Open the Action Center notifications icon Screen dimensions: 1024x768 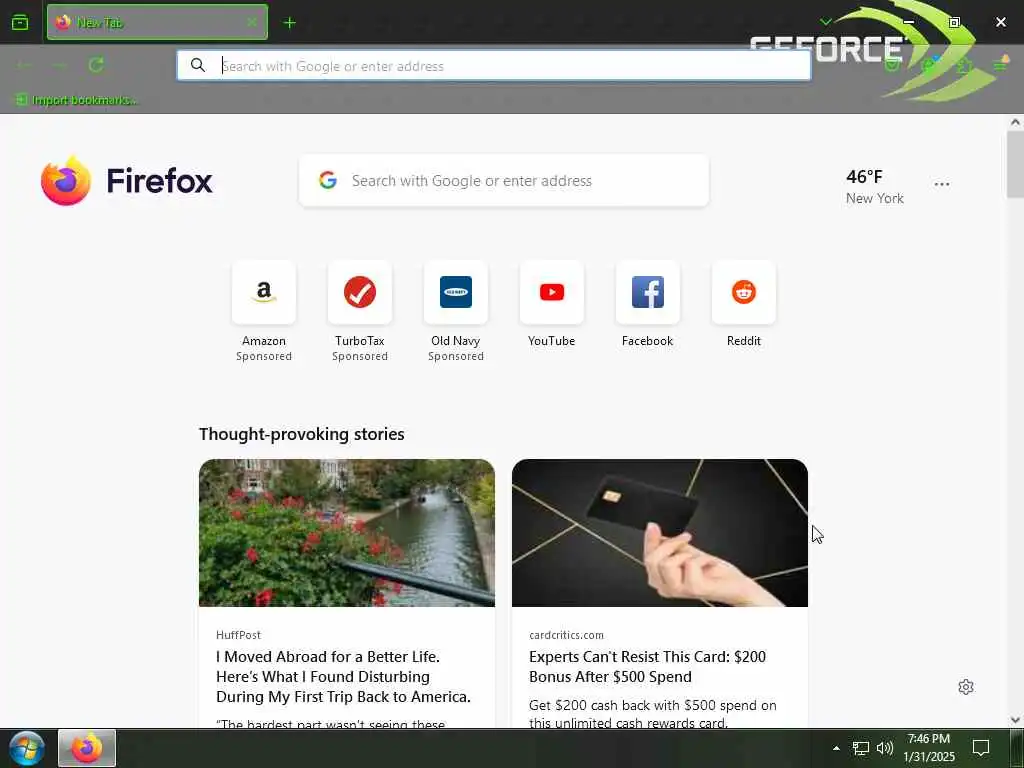[x=981, y=748]
